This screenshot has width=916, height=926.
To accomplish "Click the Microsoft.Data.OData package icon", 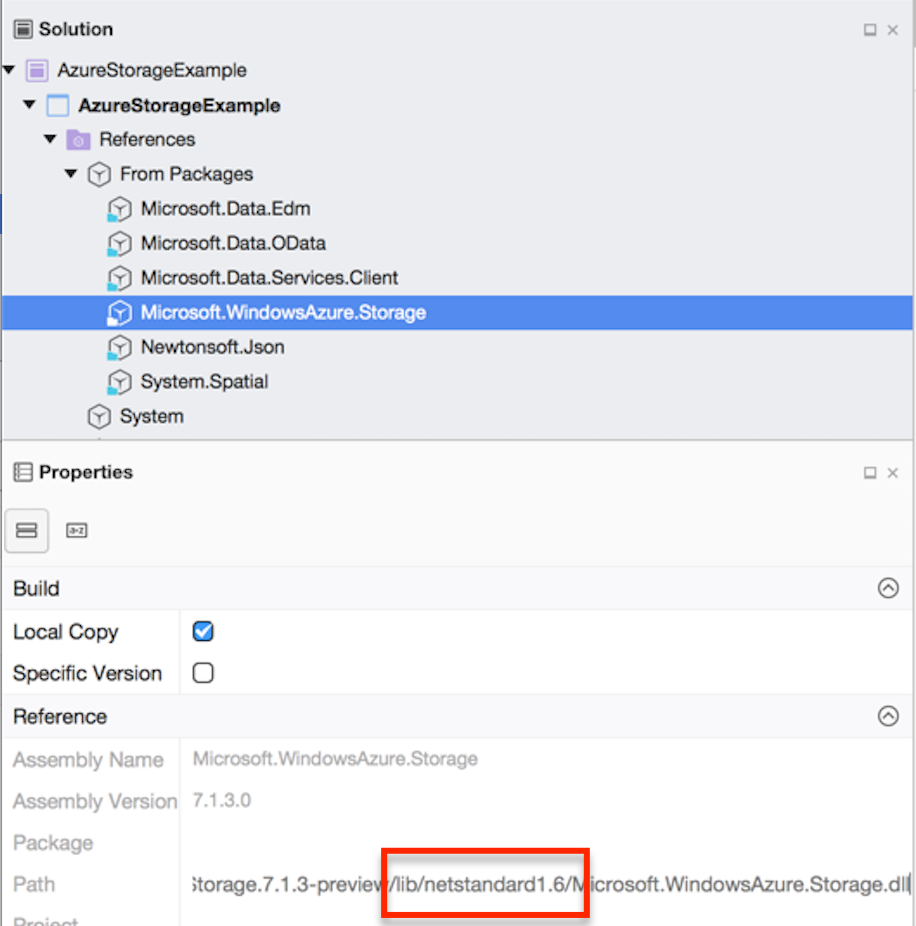I will [120, 243].
